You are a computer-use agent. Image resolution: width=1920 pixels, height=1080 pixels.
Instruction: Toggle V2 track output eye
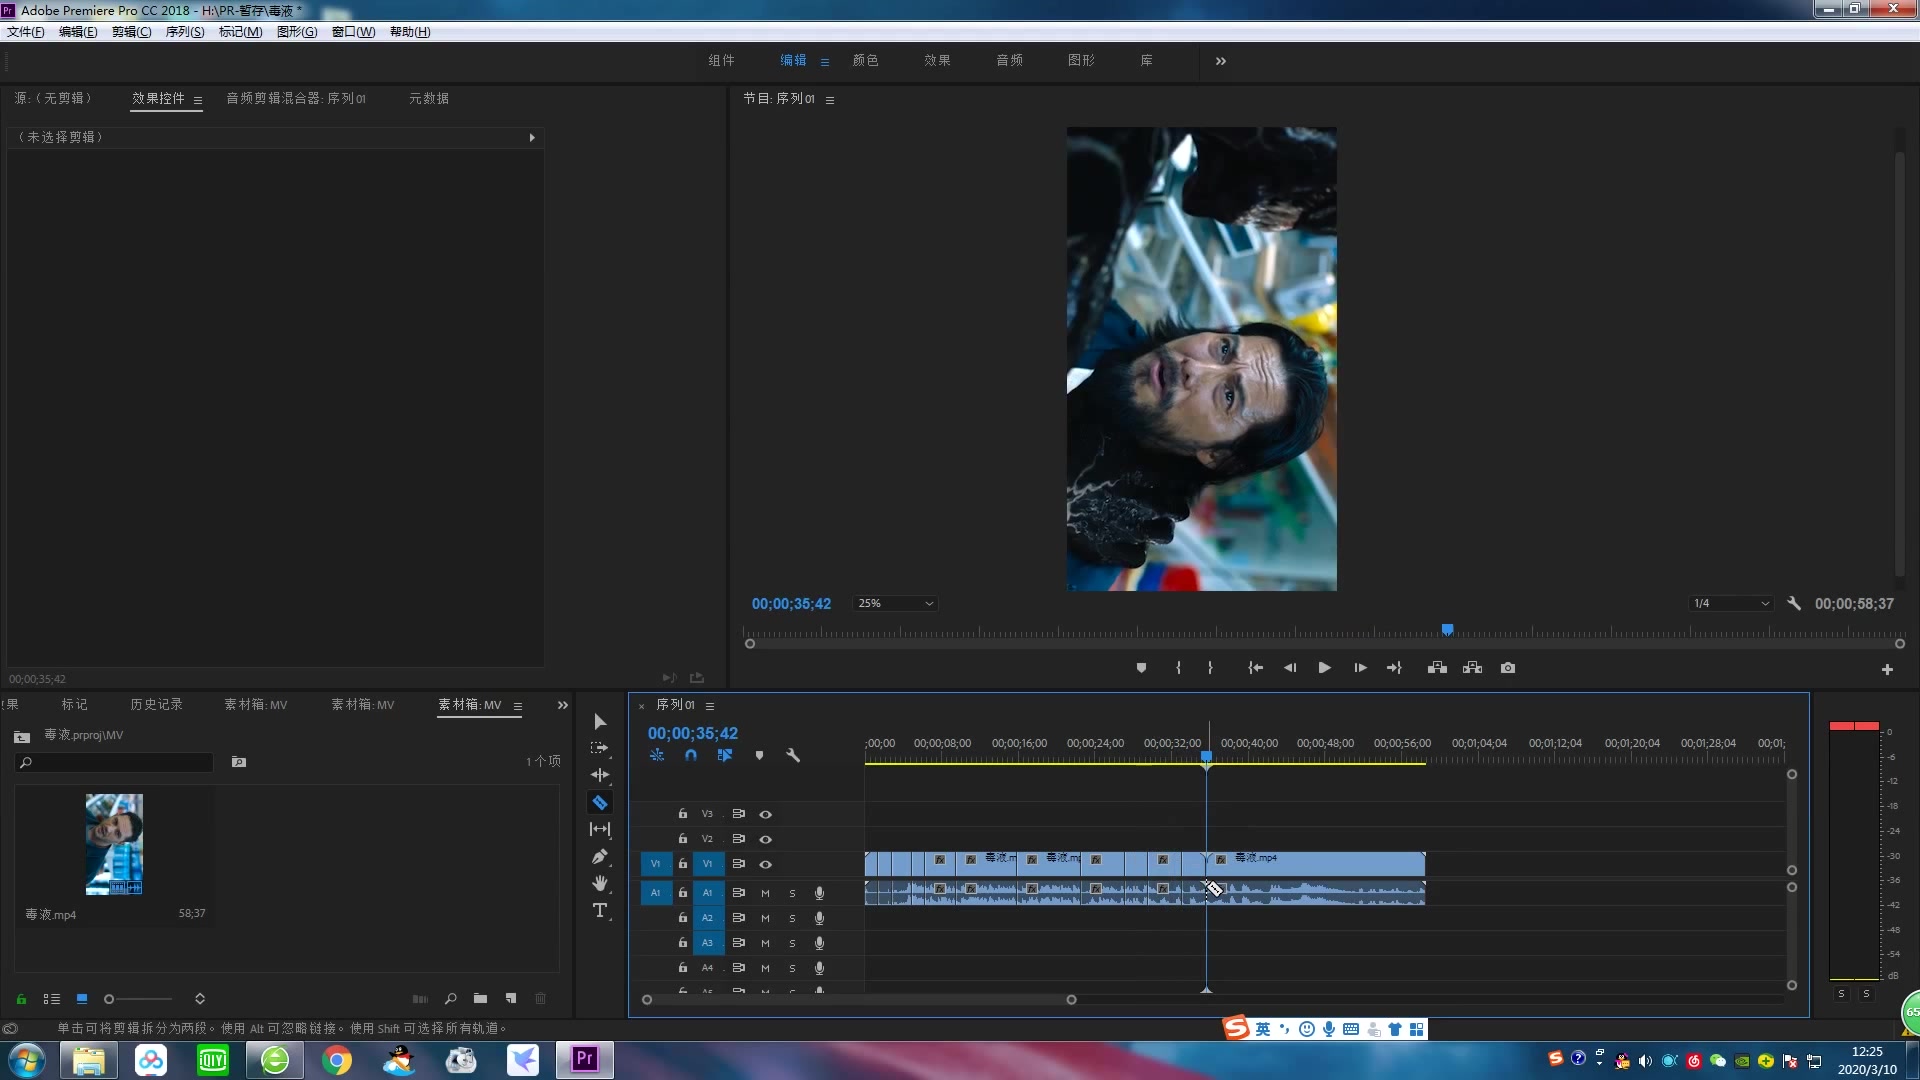765,839
